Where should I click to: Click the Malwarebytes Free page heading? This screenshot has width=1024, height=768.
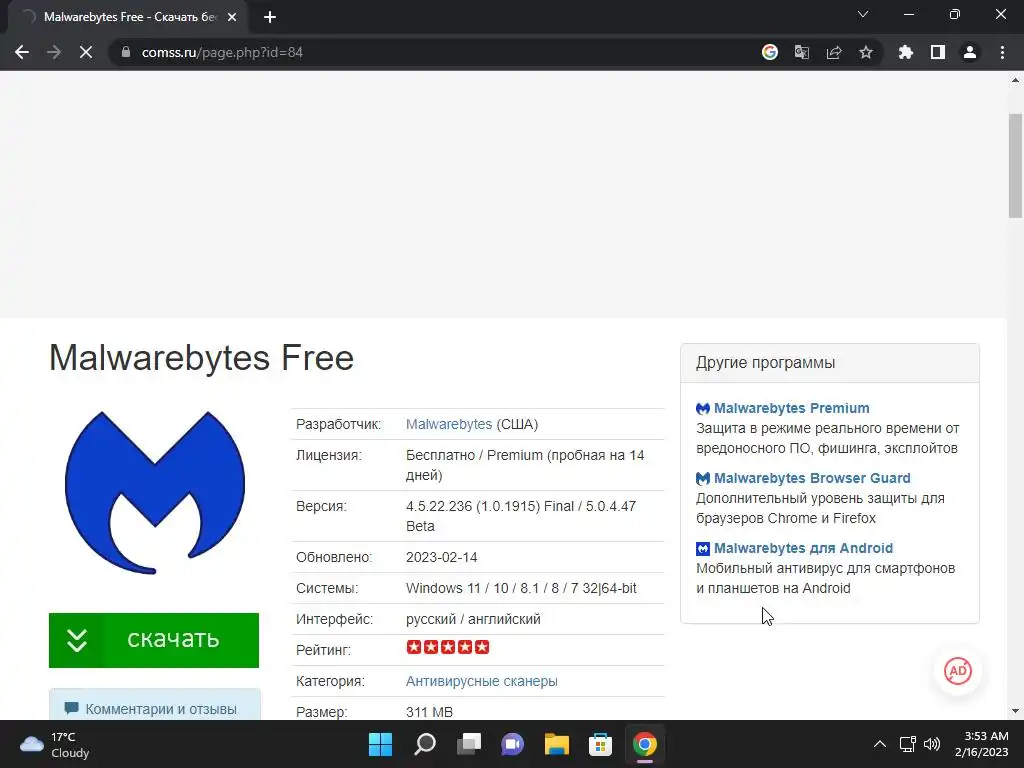[201, 358]
